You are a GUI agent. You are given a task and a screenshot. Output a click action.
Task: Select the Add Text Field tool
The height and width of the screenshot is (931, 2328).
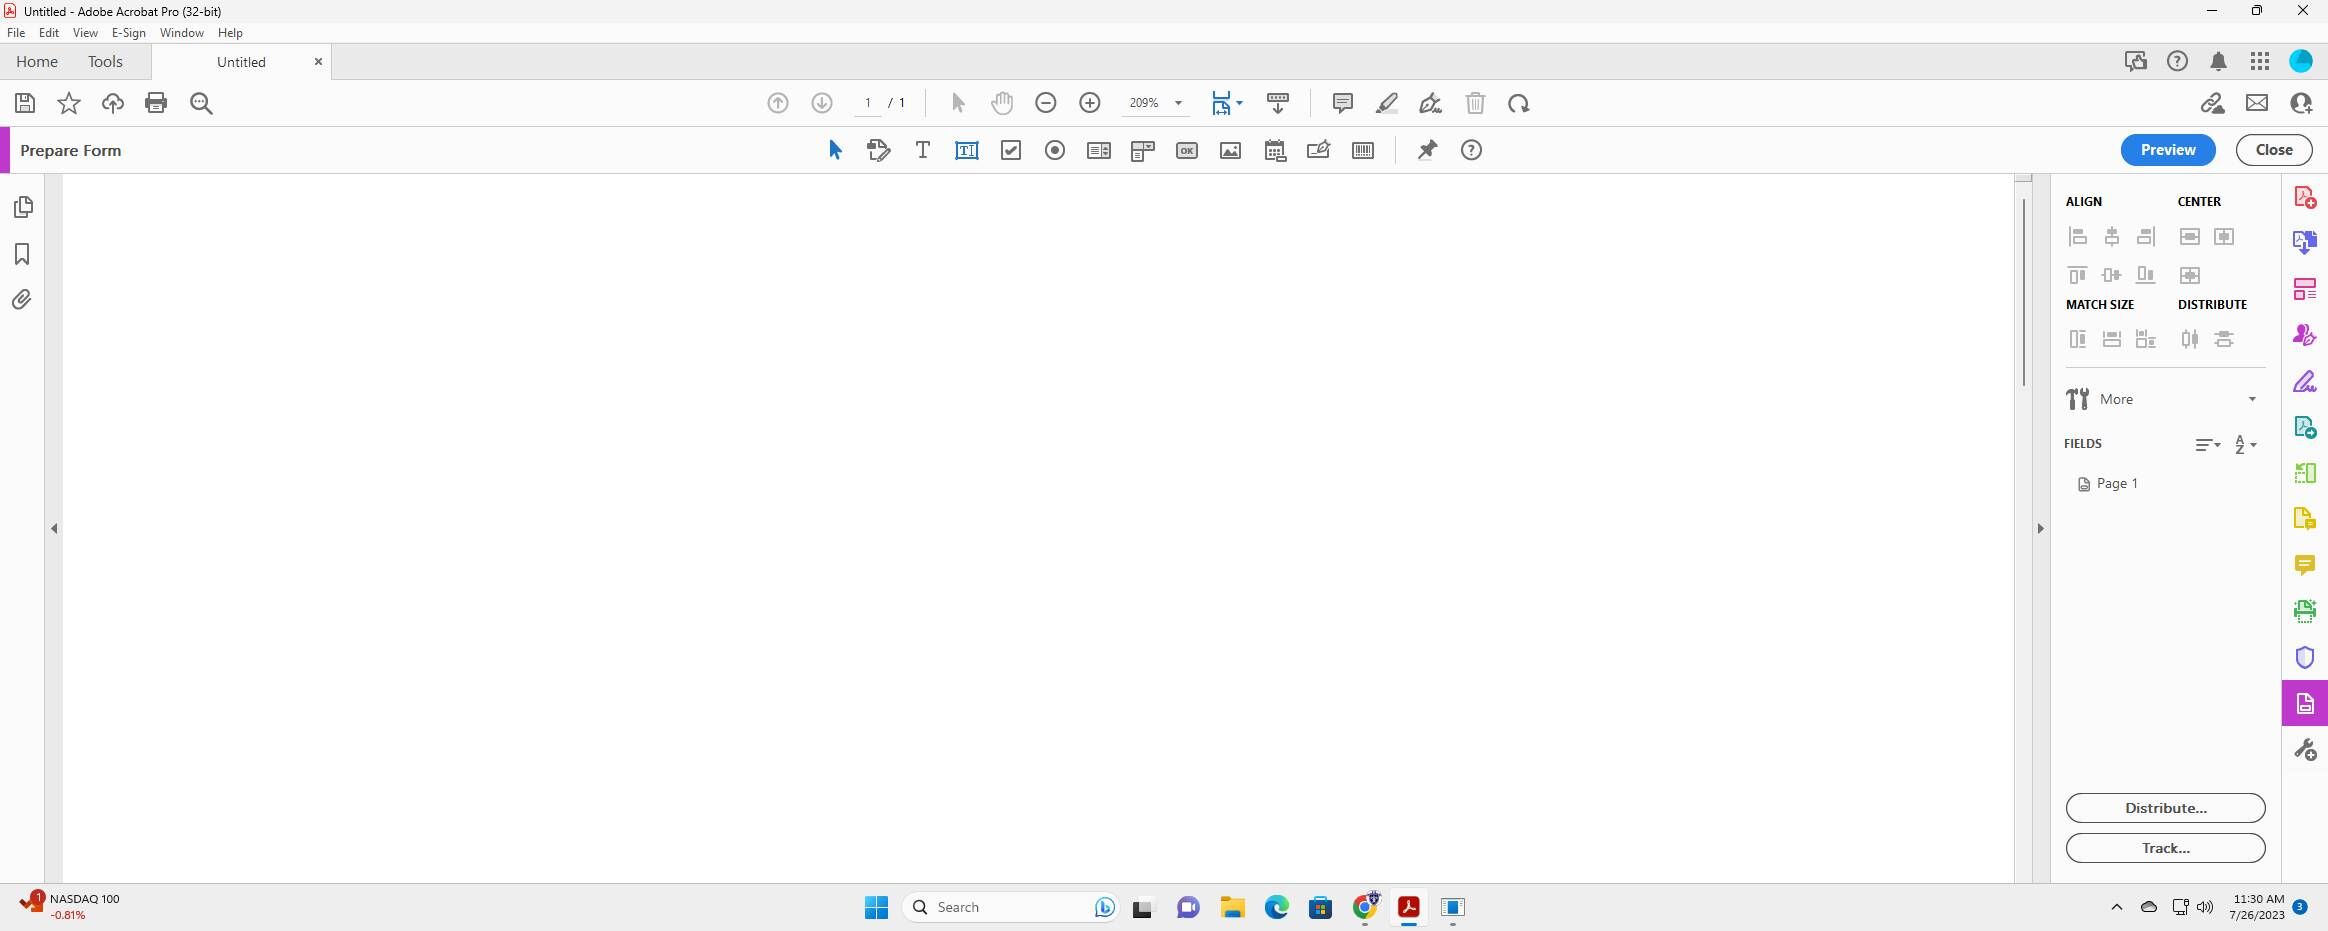(966, 150)
